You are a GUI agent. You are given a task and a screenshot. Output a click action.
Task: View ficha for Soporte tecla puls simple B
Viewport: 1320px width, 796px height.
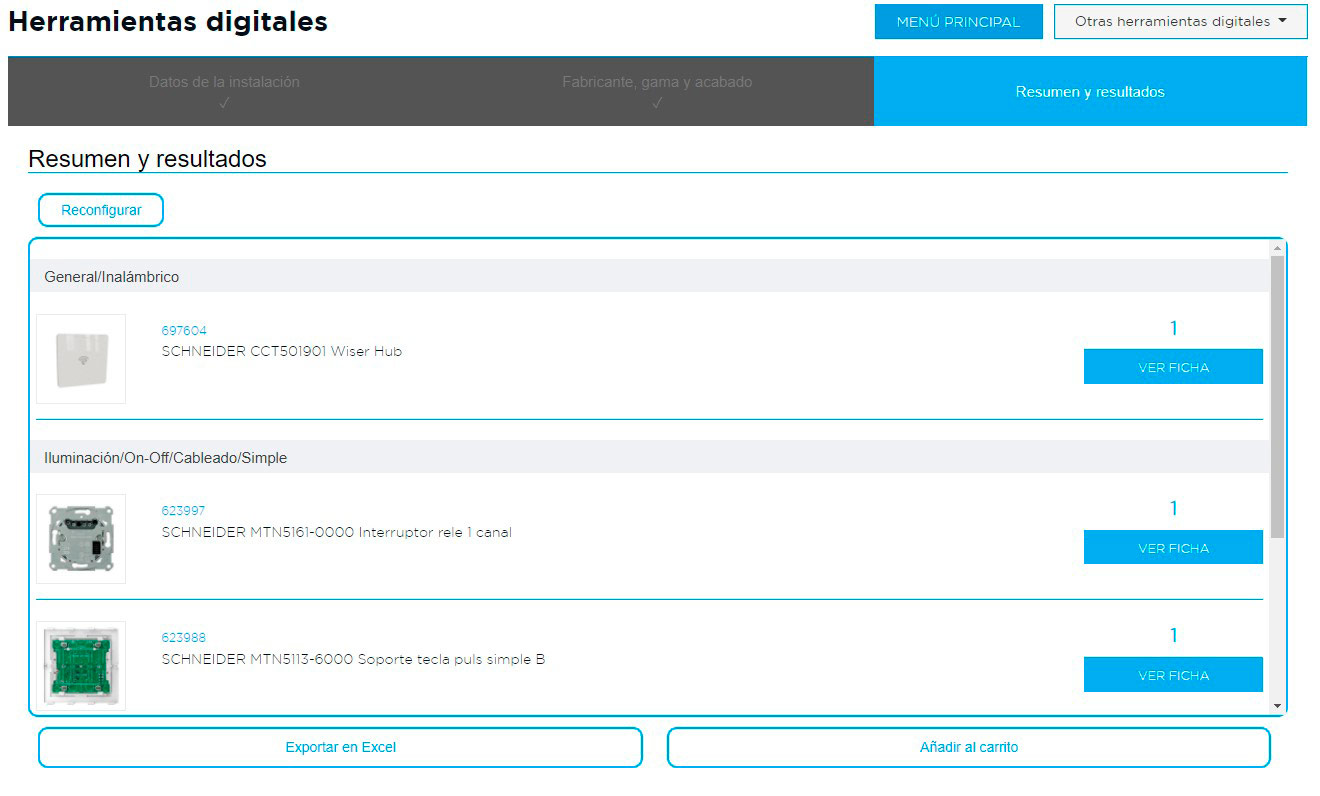pyautogui.click(x=1173, y=675)
